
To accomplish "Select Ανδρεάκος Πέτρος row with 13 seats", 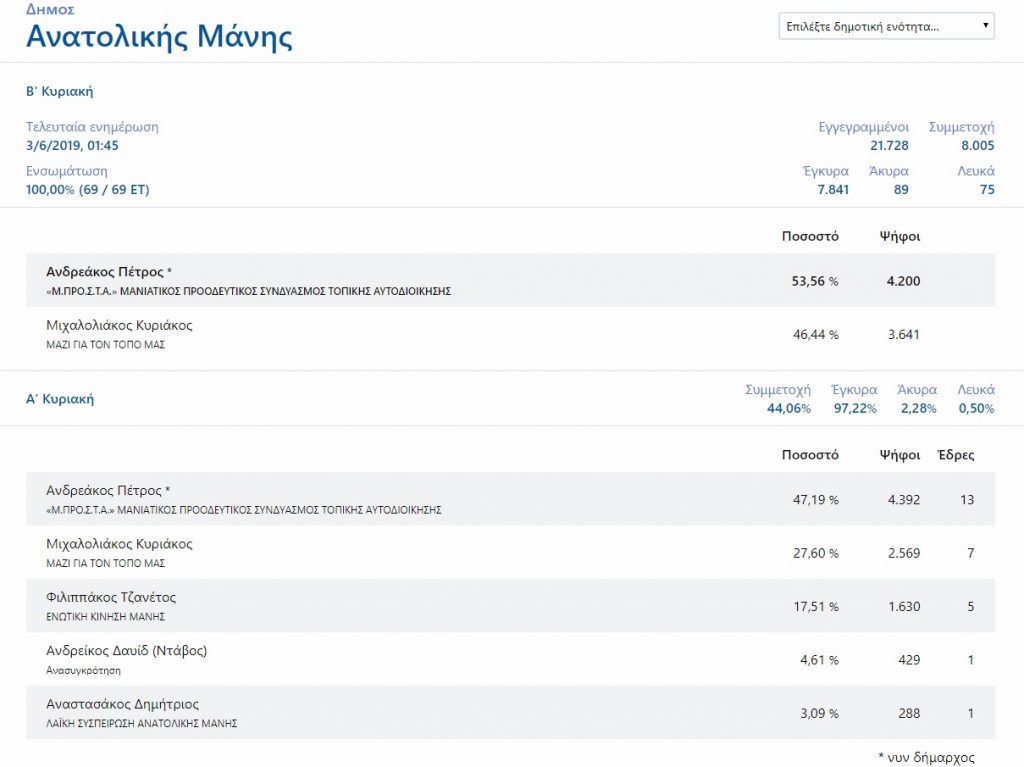I will [x=510, y=499].
